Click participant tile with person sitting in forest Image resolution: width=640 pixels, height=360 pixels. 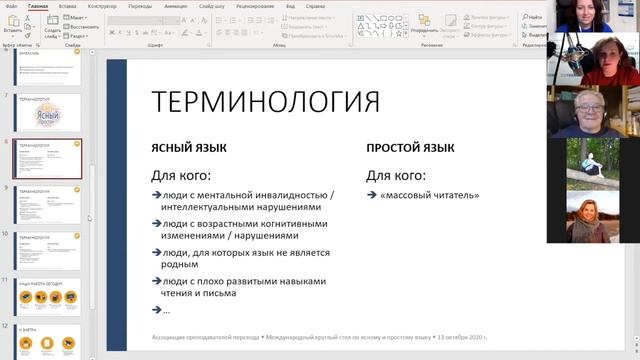point(593,164)
